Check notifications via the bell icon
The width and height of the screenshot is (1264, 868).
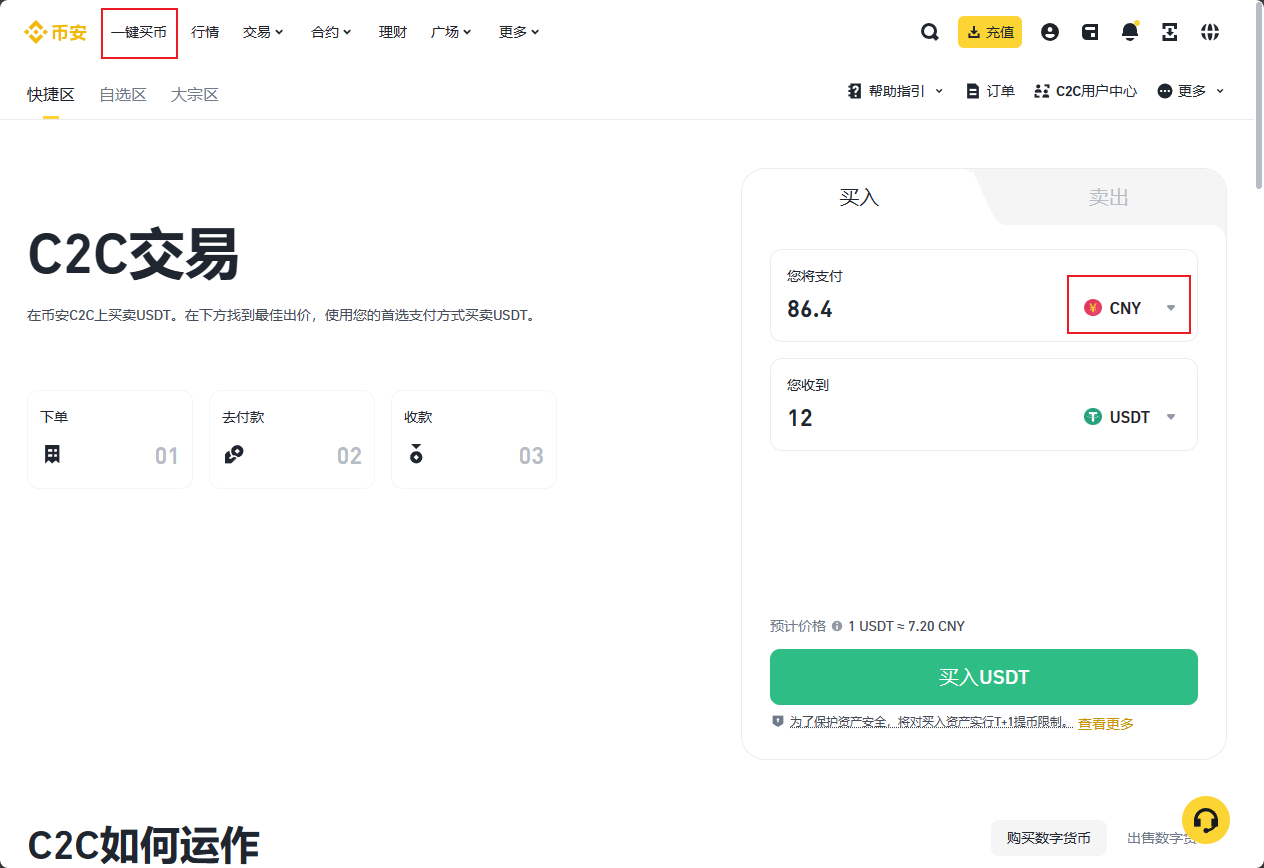tap(1129, 31)
